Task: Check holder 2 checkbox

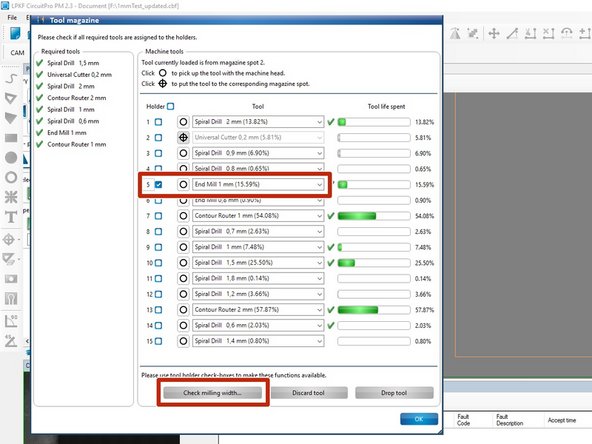Action: click(x=159, y=138)
